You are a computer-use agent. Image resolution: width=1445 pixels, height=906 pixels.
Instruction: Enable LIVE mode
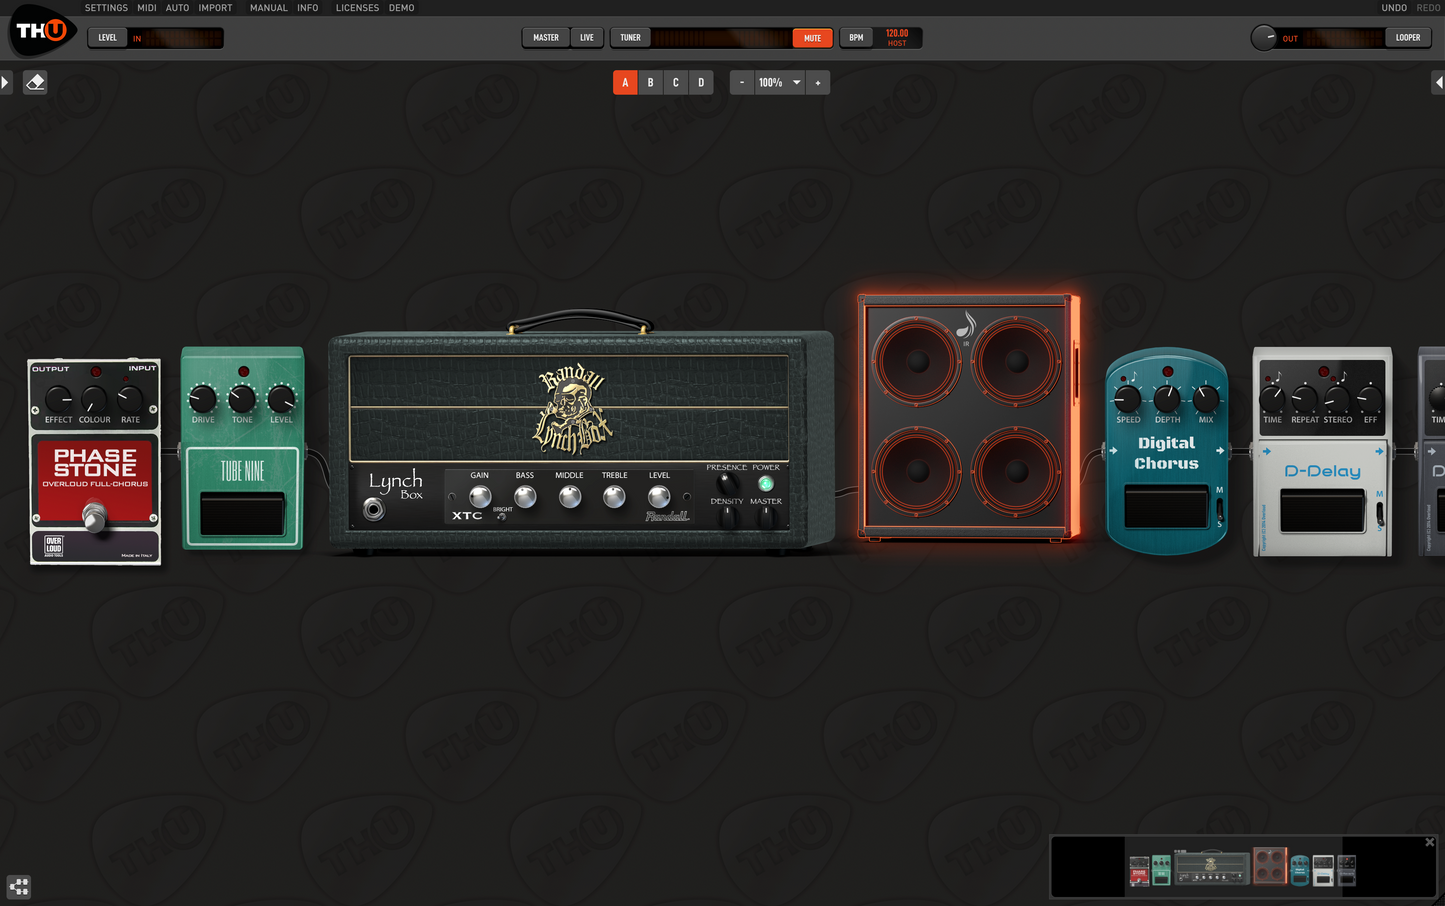pos(587,38)
